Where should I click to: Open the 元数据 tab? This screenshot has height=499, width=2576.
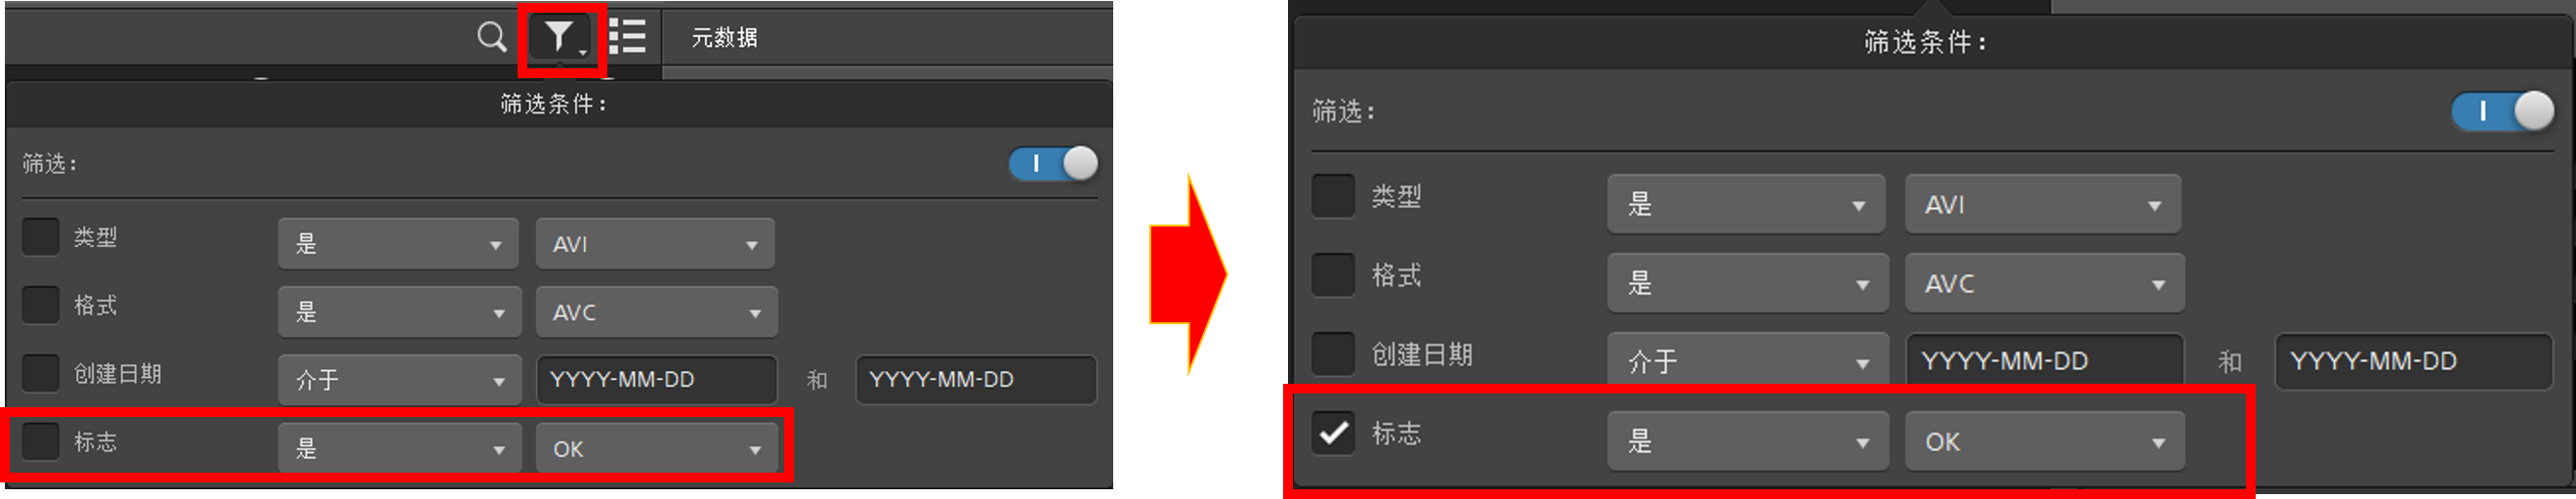(725, 38)
